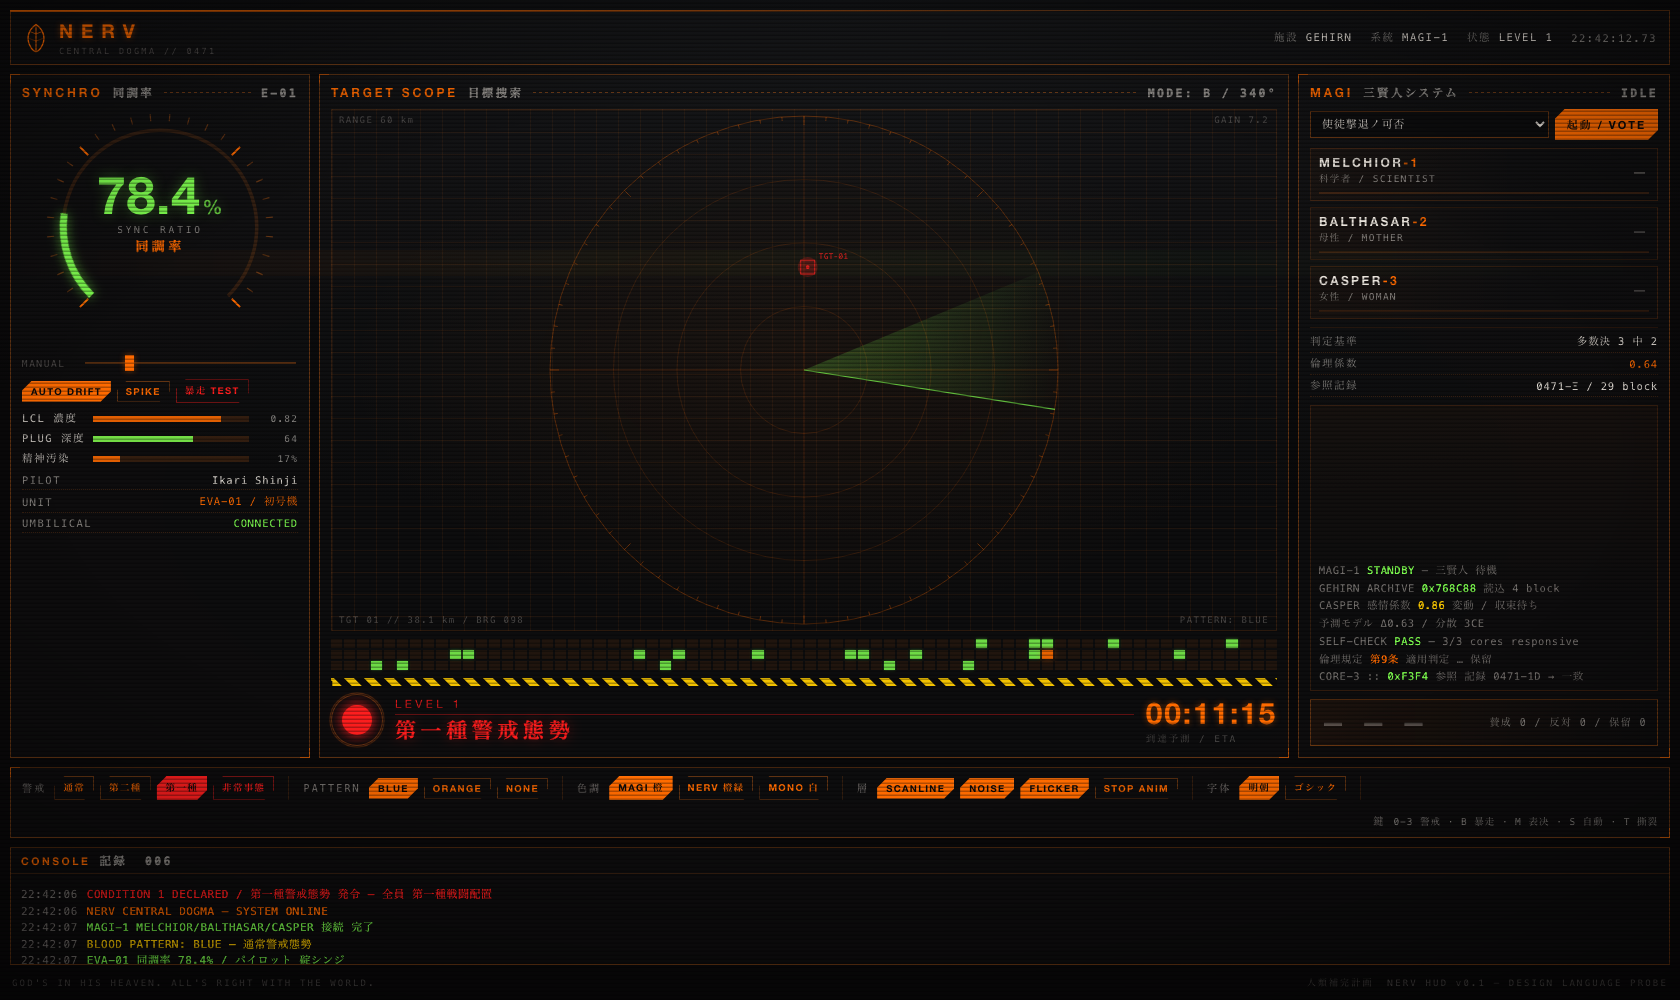Click the NERV leaf logo icon
1680x1000 pixels.
tap(36, 38)
